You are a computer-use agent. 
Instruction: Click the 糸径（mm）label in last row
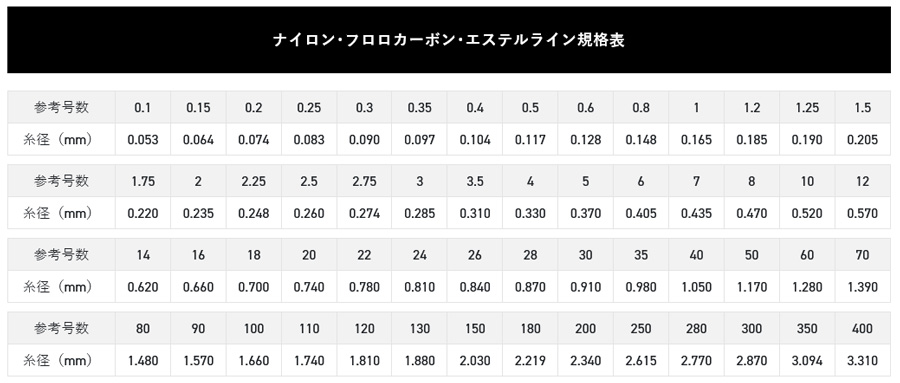59,361
